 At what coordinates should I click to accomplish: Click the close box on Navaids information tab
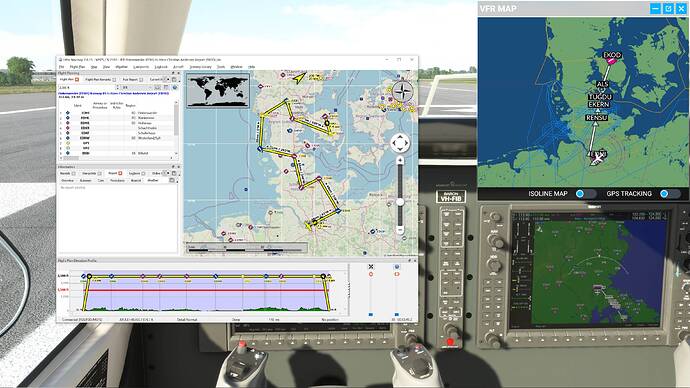coord(73,173)
